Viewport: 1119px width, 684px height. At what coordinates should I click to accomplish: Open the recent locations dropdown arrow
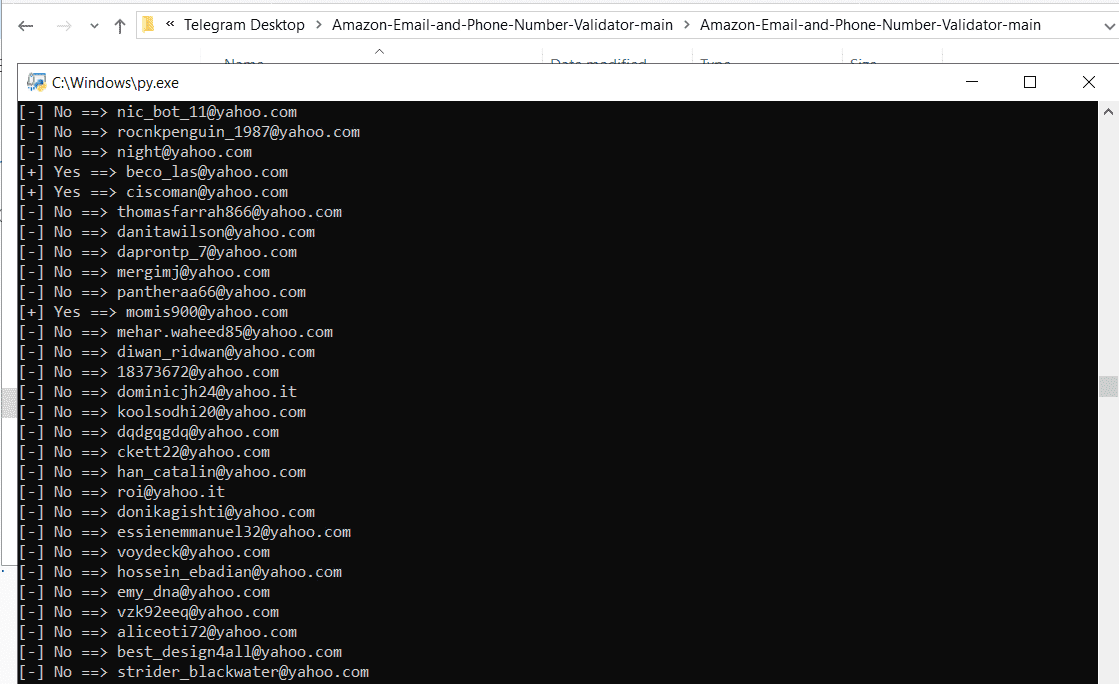(x=94, y=26)
